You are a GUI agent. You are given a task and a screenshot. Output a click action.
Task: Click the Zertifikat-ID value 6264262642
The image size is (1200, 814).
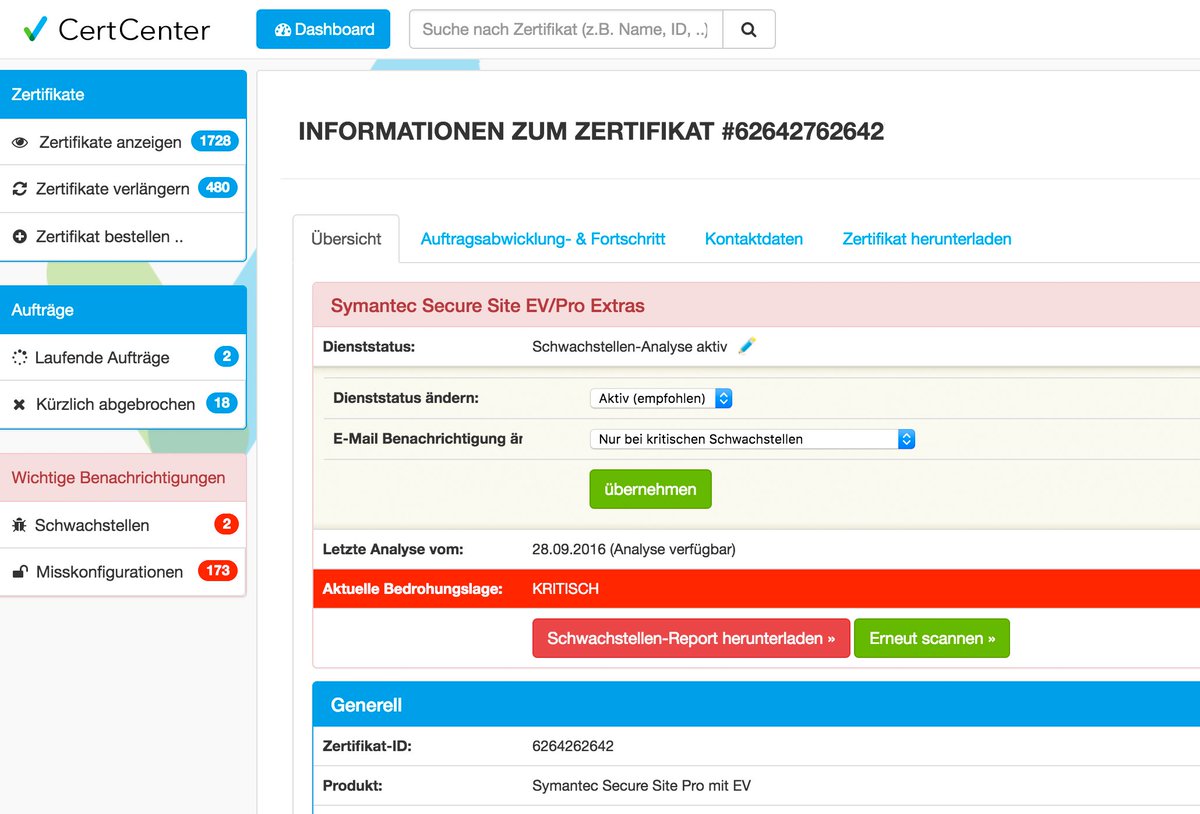(x=573, y=746)
